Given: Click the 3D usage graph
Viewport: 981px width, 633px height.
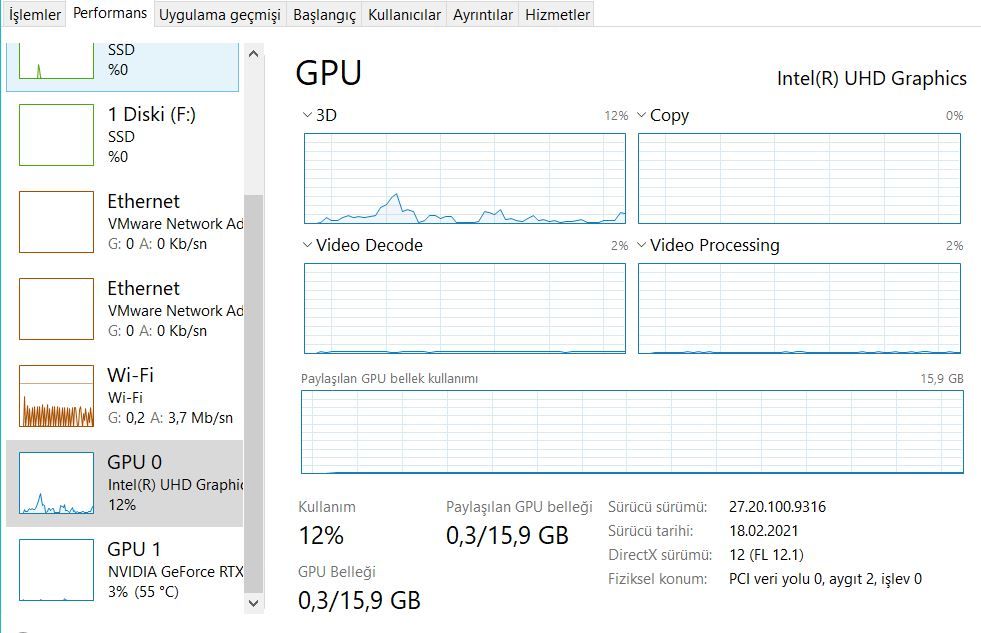Looking at the screenshot, I should click(465, 178).
